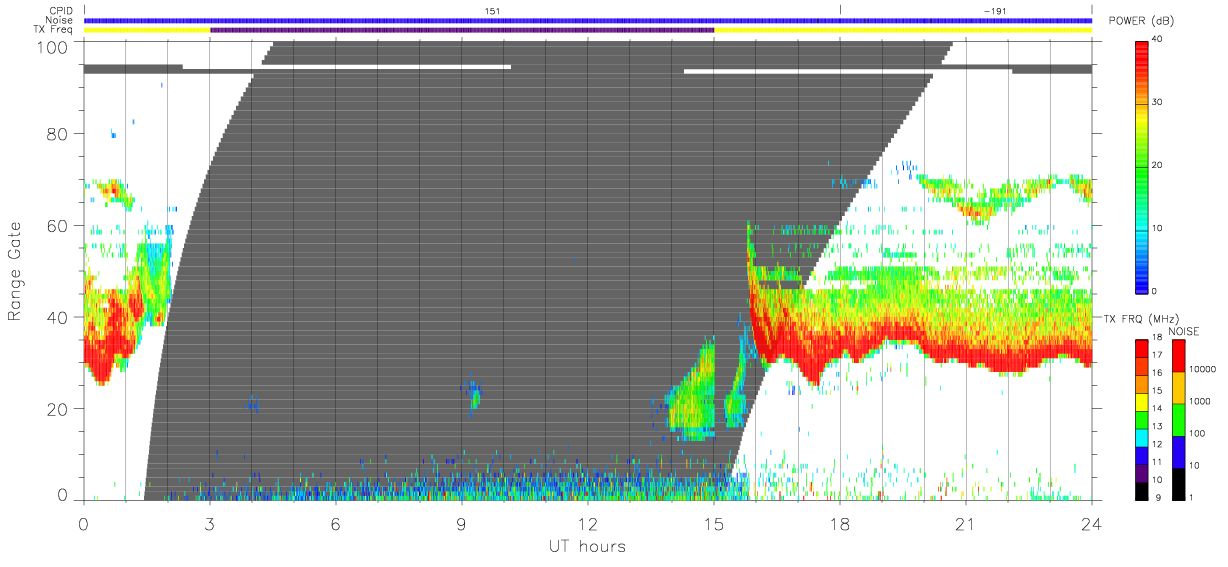Click the black 9 MHz TX FRQ swatch

click(x=1141, y=492)
